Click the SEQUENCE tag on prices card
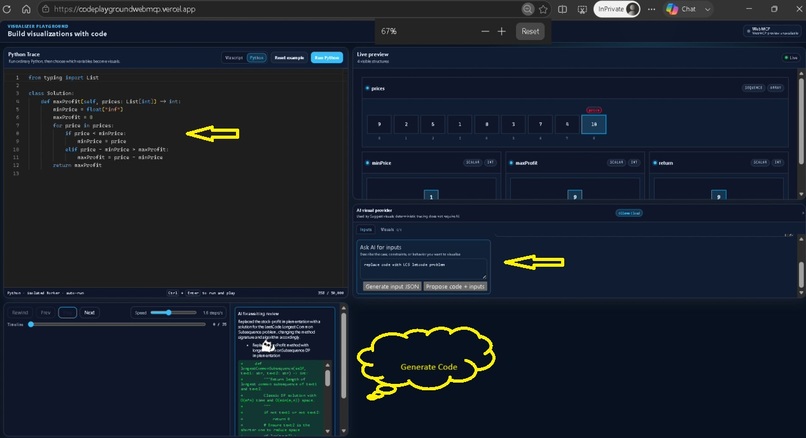806x438 pixels. [754, 88]
